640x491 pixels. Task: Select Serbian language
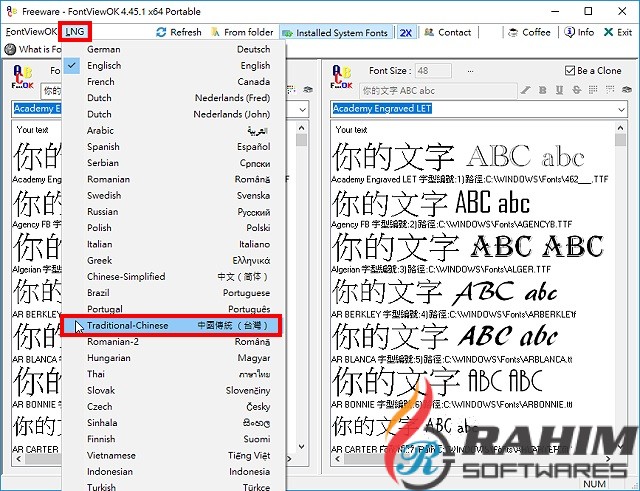point(173,163)
